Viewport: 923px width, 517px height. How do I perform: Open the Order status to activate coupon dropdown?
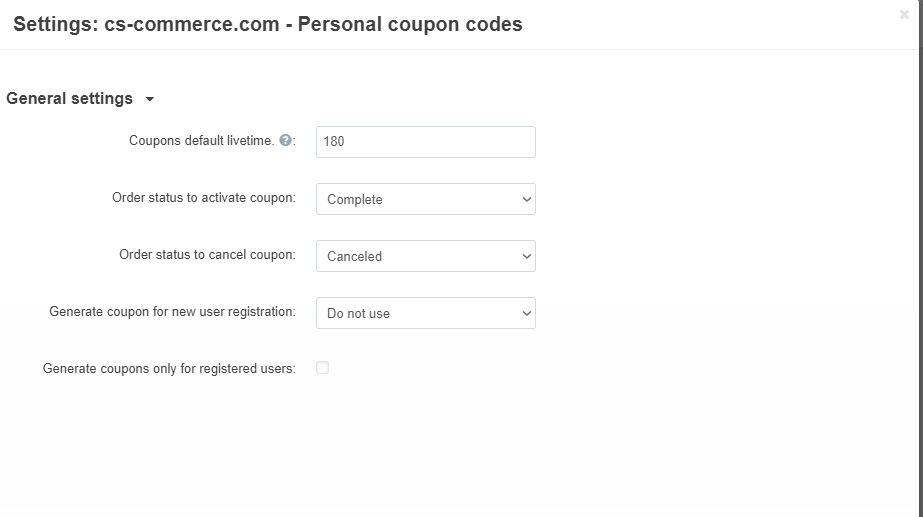coord(425,199)
